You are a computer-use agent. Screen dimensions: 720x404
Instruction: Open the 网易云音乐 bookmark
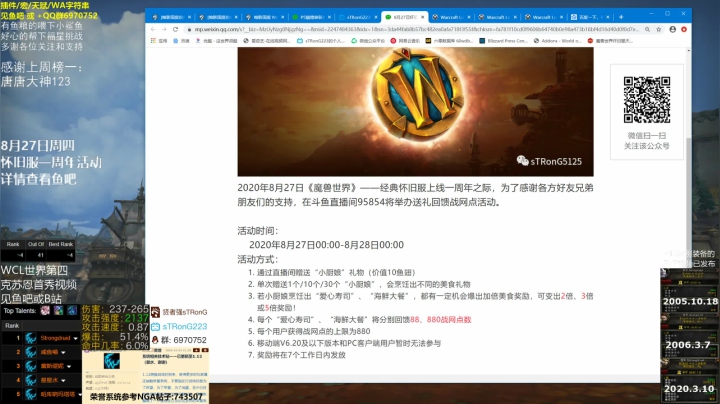point(405,41)
